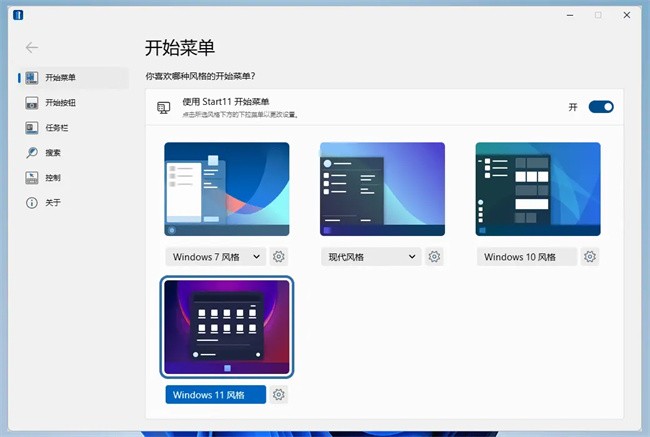This screenshot has height=437, width=650.
Task: Open the 开始按钮 settings page
Action: (x=60, y=103)
